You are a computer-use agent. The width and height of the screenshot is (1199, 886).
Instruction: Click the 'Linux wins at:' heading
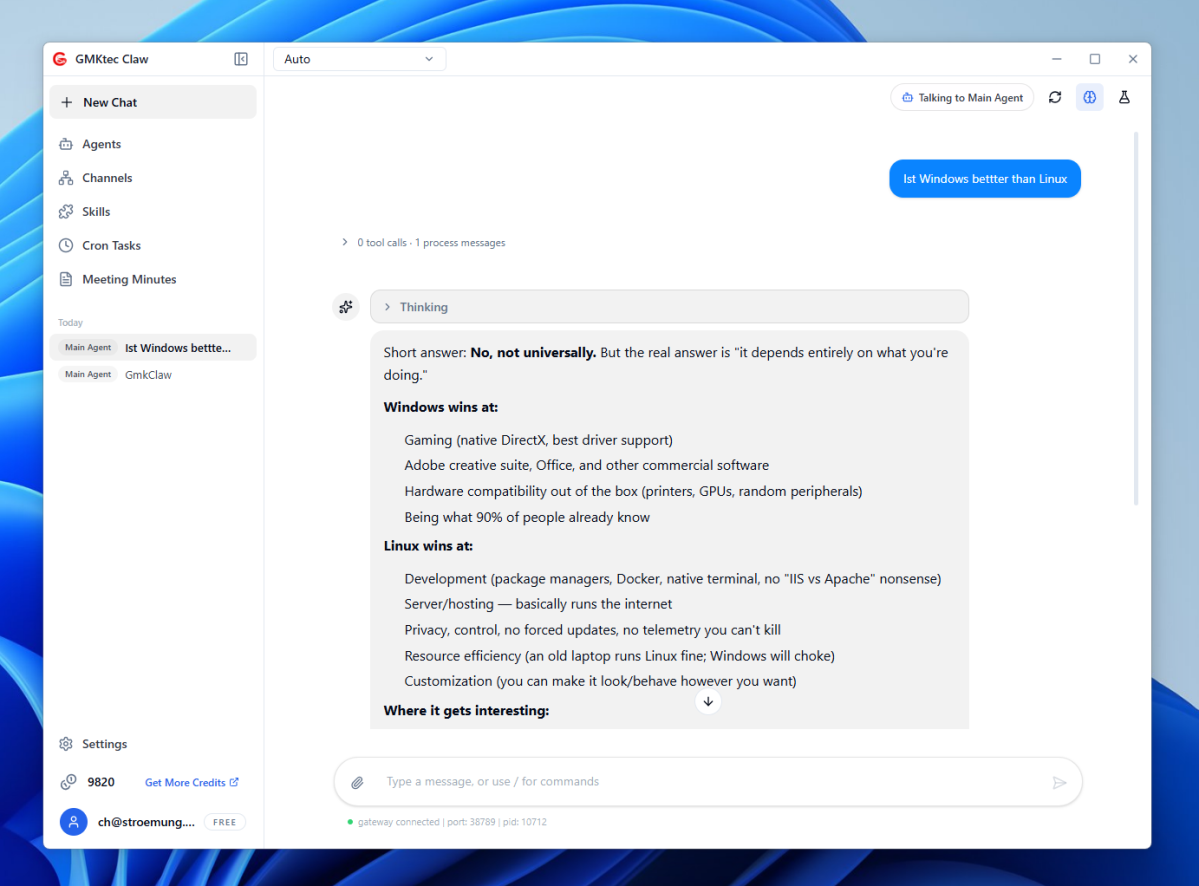point(428,546)
